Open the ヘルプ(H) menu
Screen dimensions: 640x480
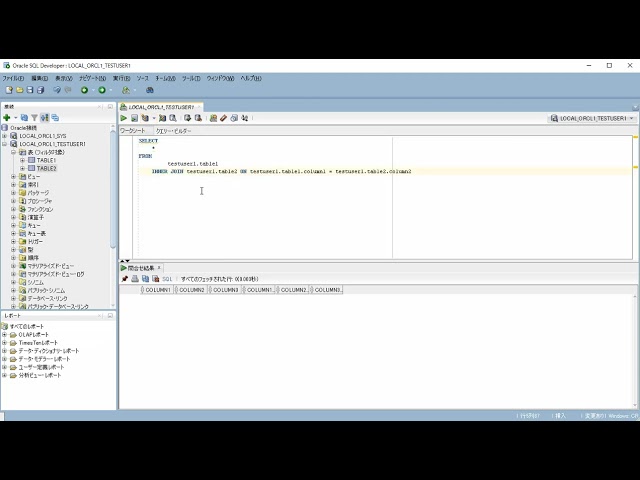pyautogui.click(x=251, y=78)
